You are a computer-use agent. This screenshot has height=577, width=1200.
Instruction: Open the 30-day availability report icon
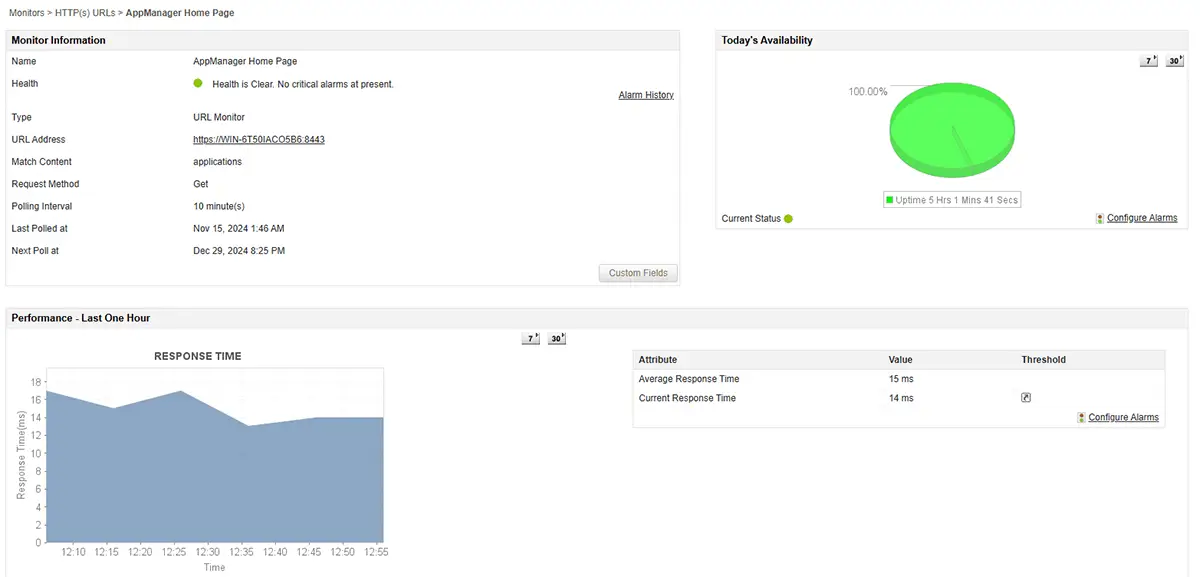[x=1172, y=61]
